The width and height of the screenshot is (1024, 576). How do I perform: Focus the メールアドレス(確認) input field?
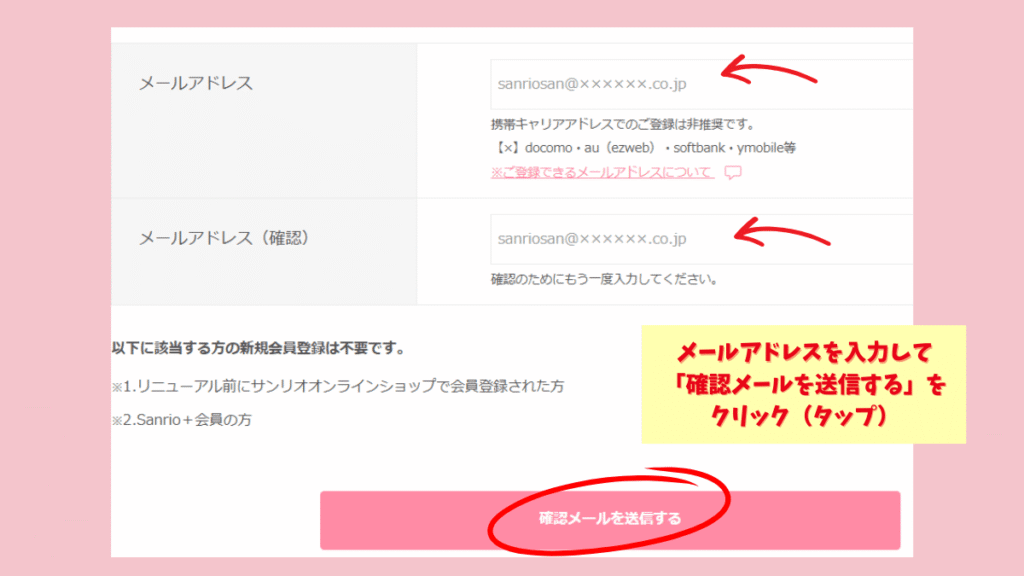[x=701, y=239]
